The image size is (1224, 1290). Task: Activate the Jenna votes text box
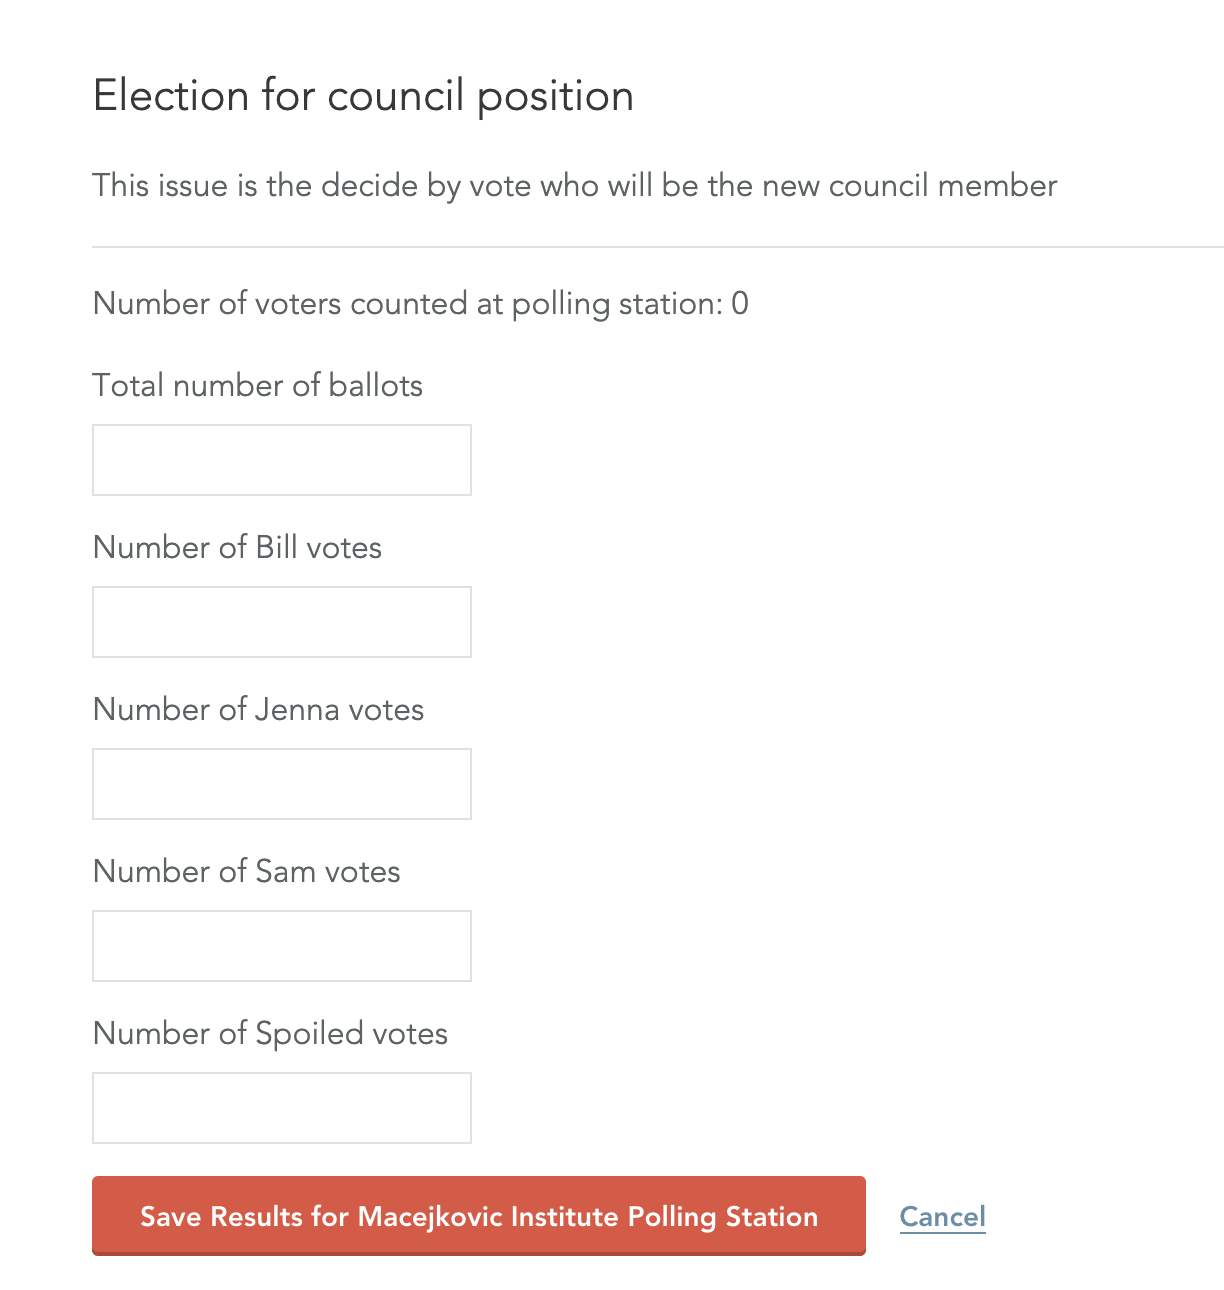(x=282, y=784)
